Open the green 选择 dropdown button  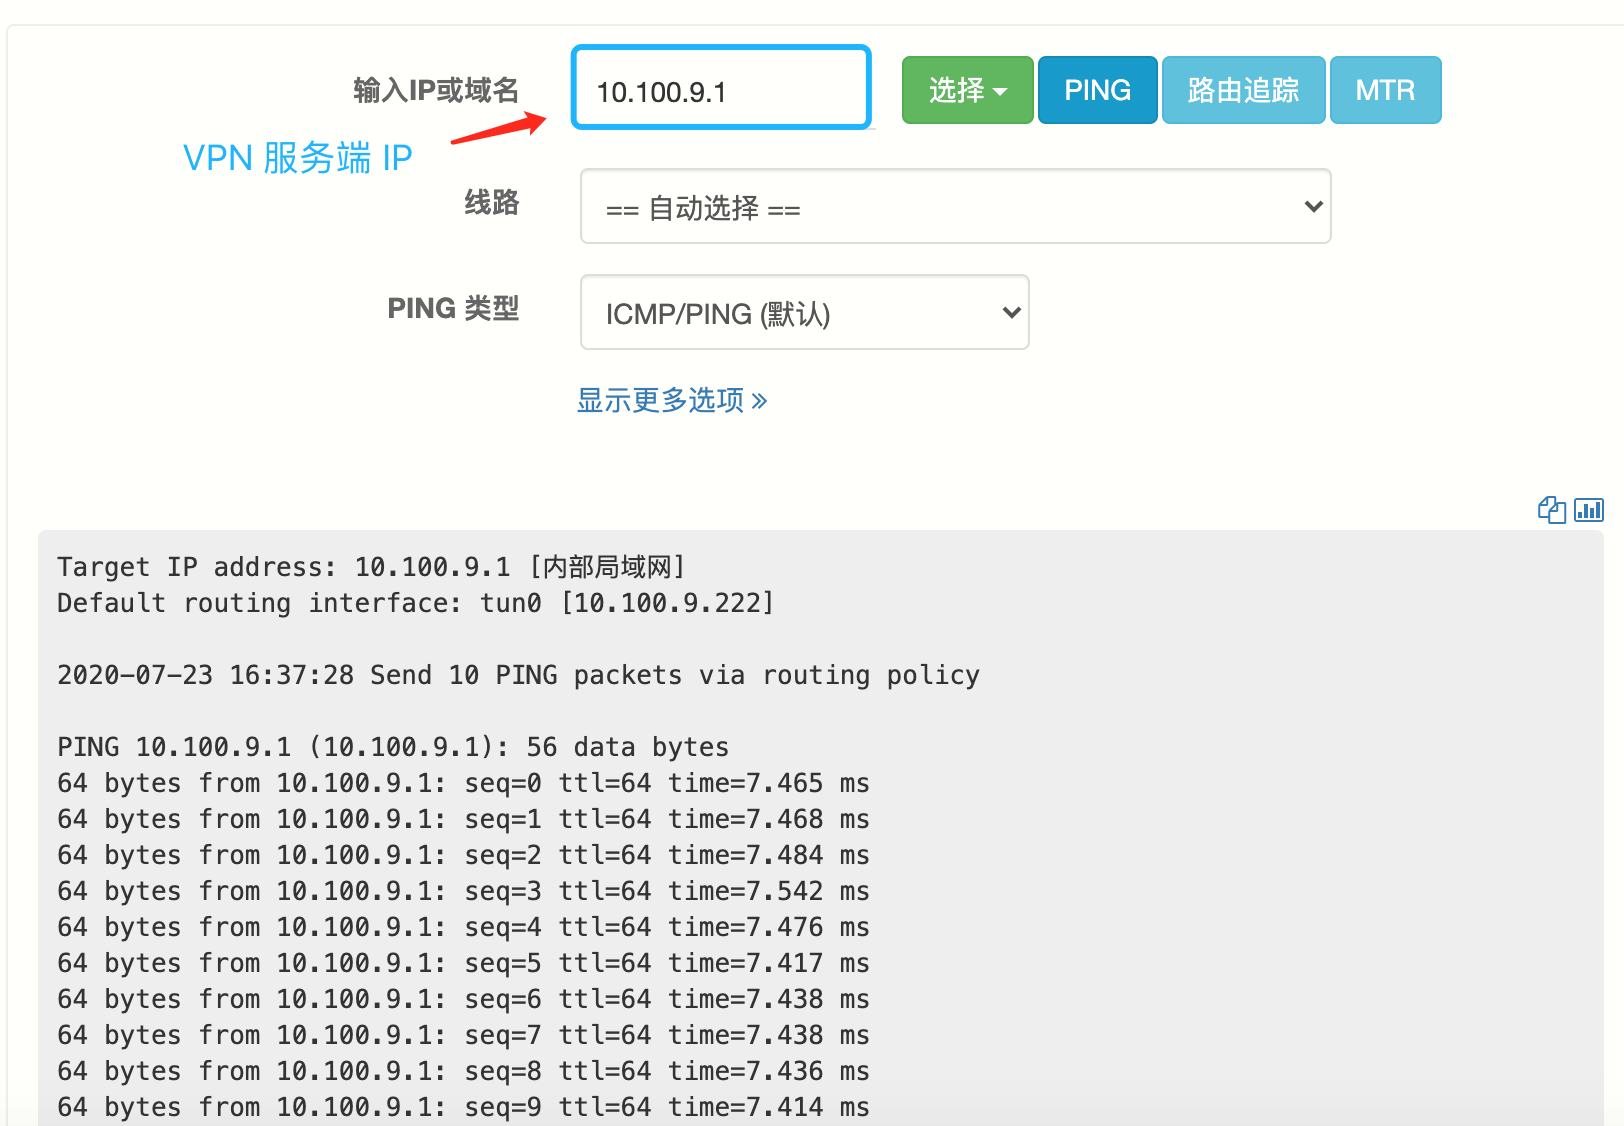966,91
